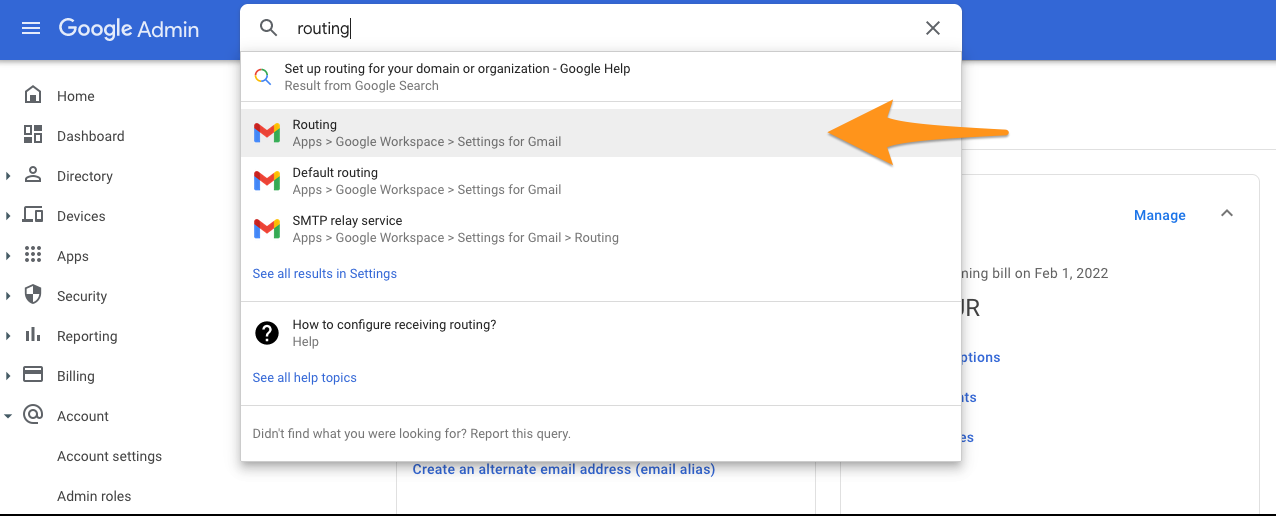Click the Apps grid icon
1276x516 pixels.
tap(33, 255)
